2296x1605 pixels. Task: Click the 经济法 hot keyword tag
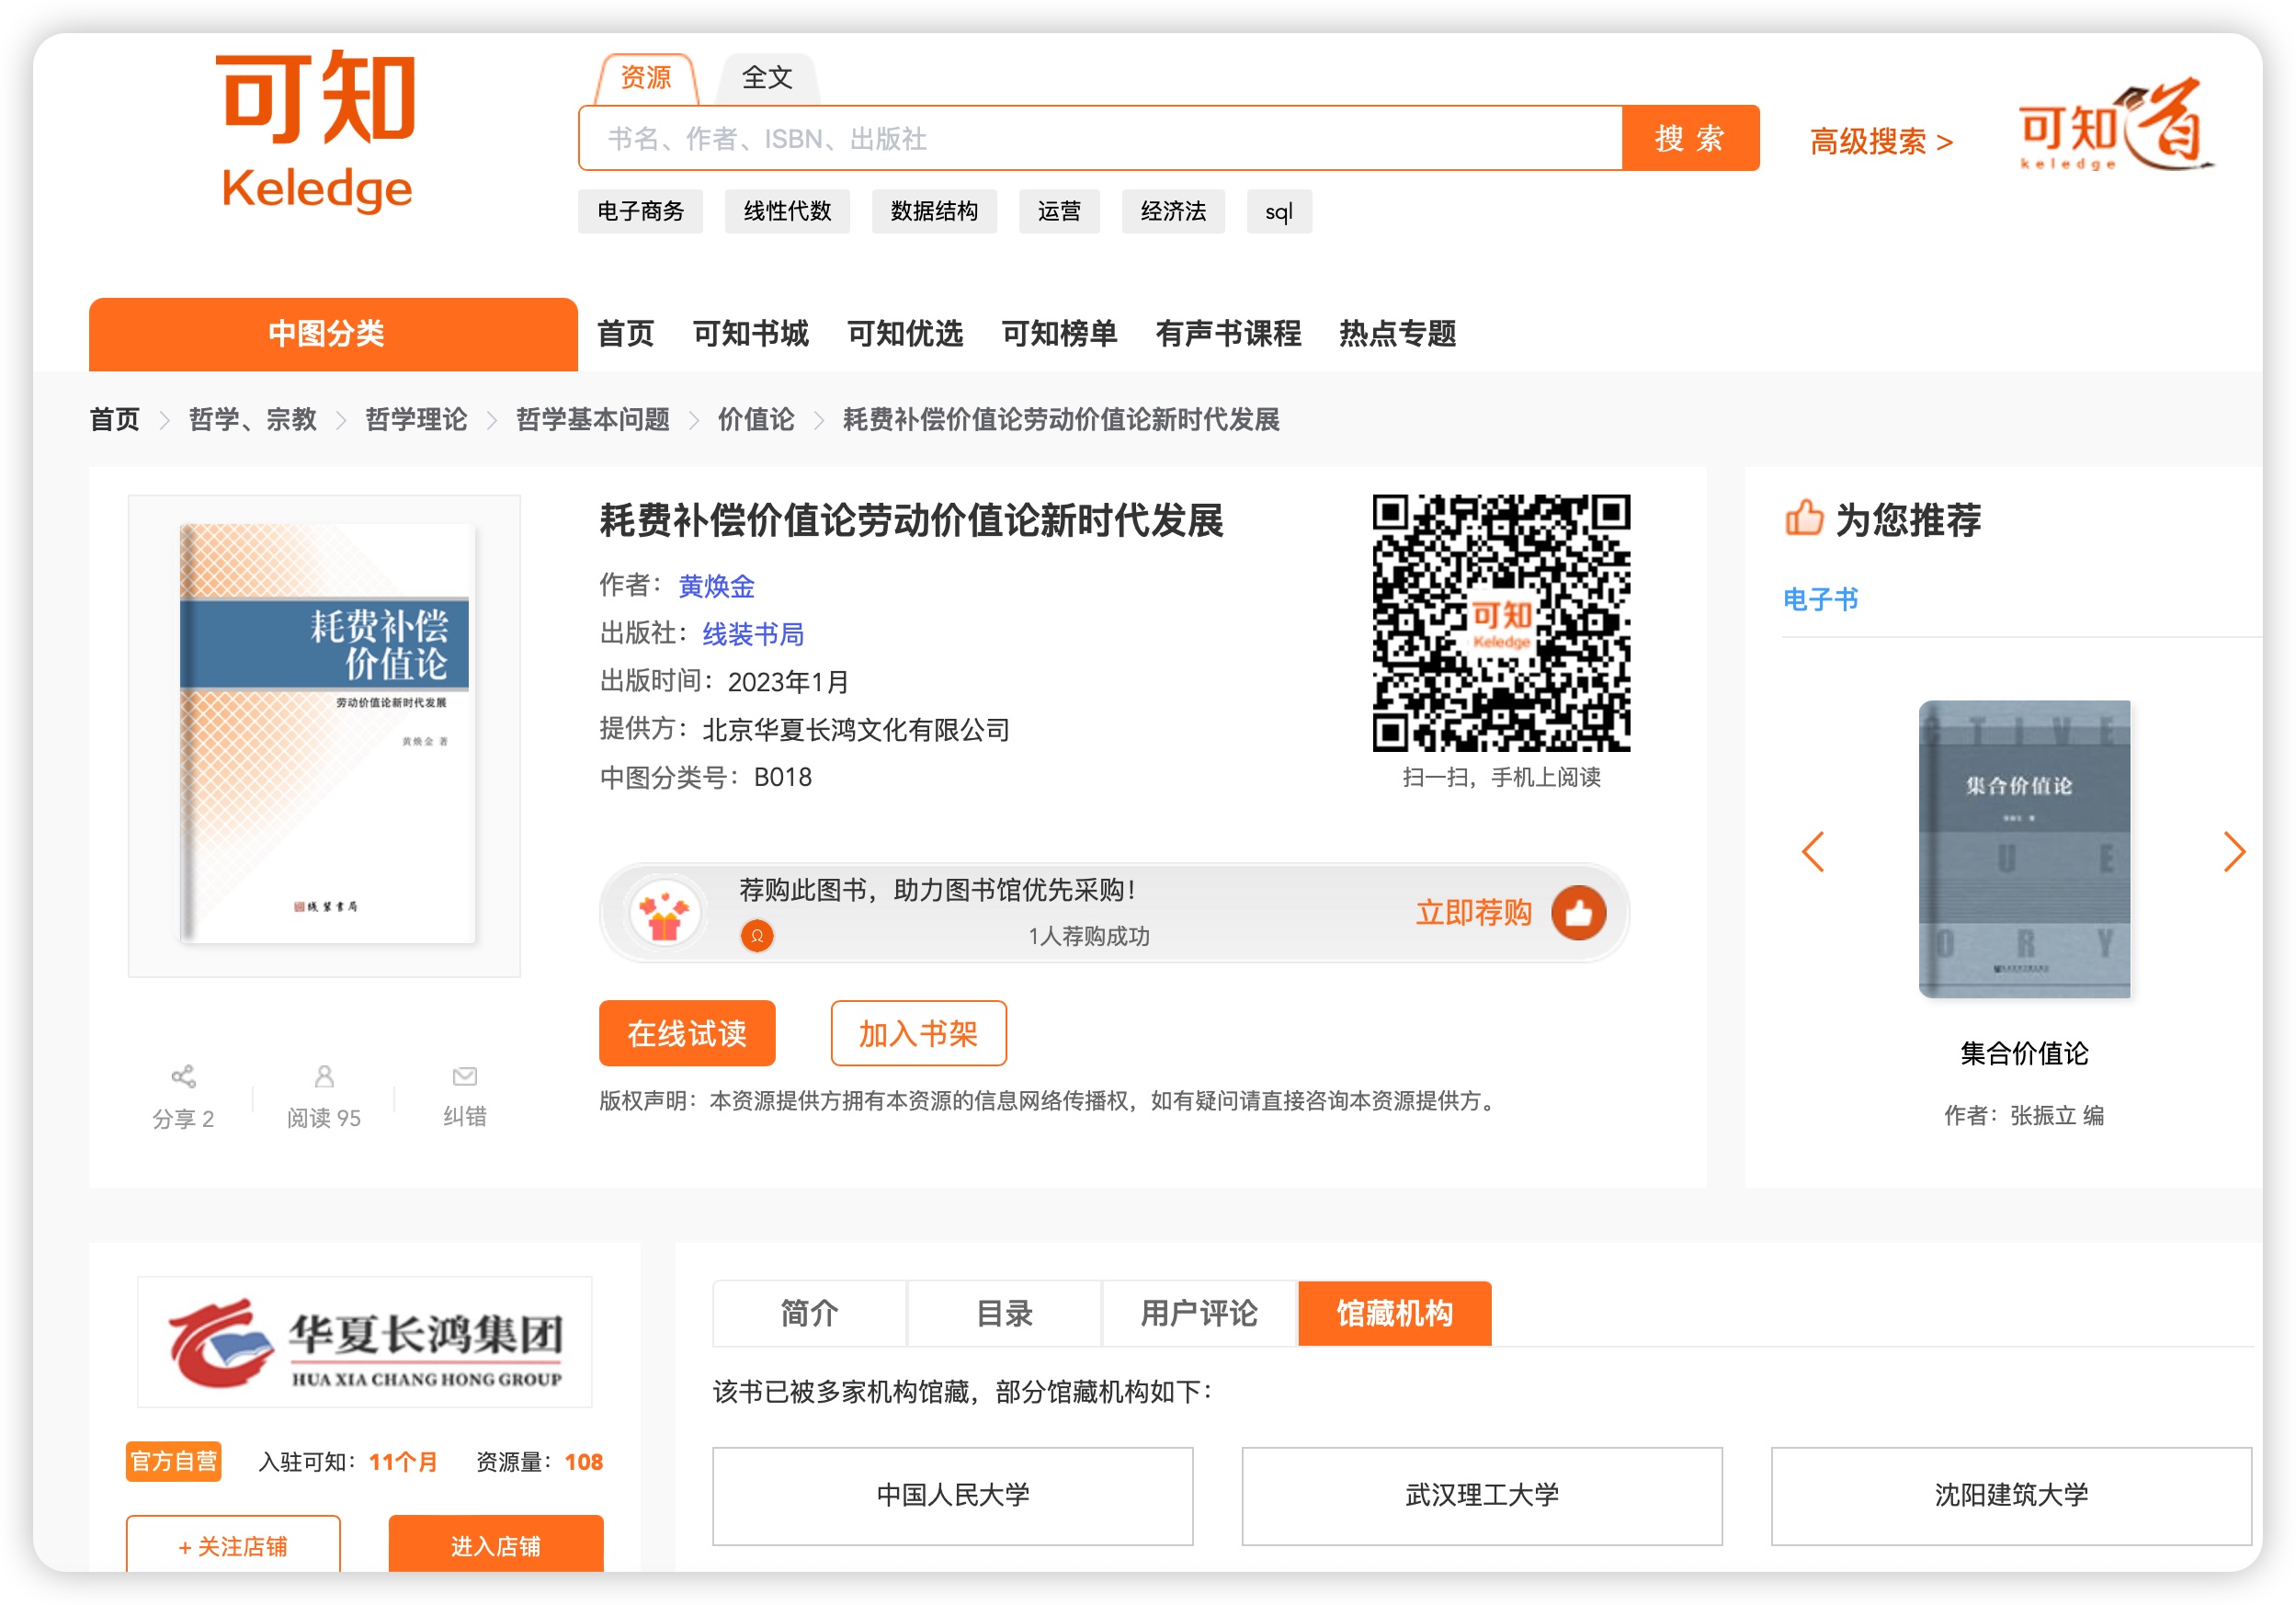coord(1173,211)
